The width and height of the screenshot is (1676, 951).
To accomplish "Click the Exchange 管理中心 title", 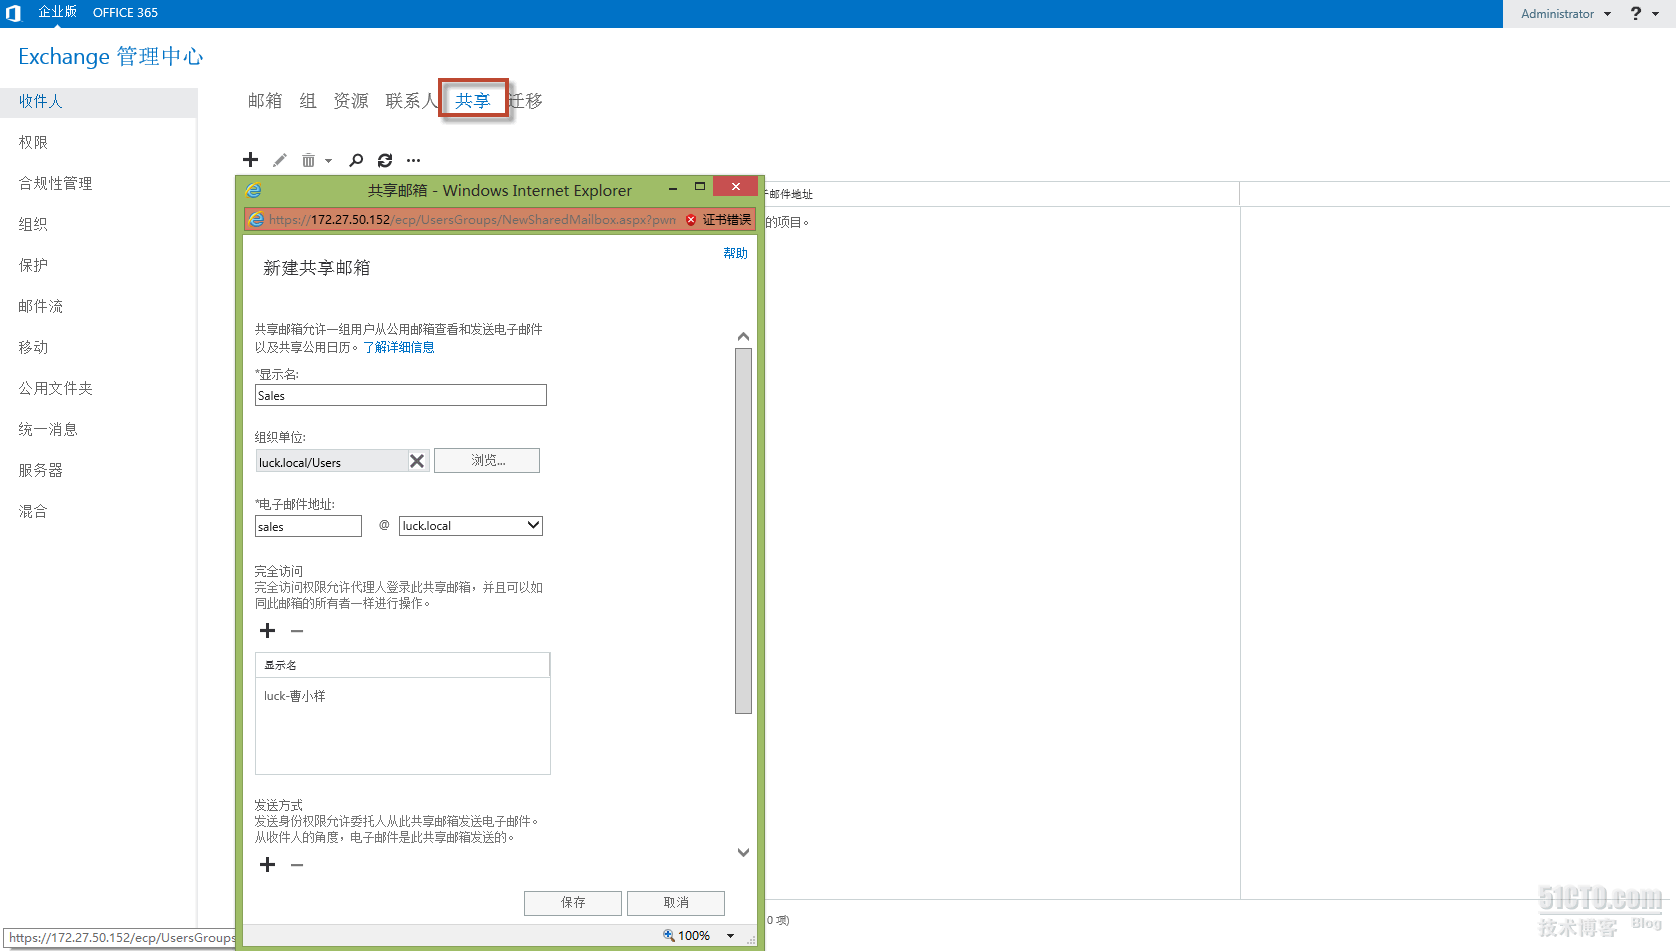I will [110, 57].
